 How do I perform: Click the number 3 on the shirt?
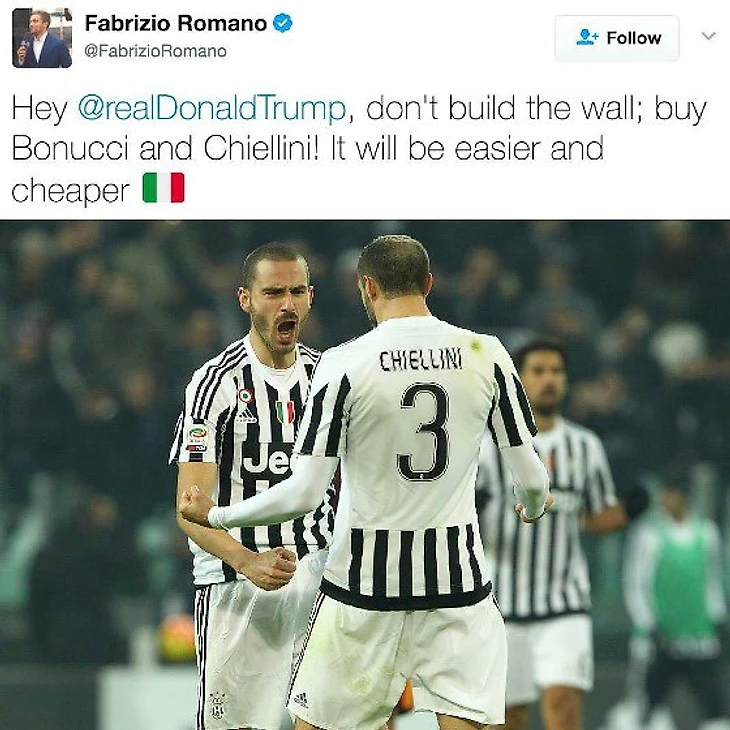424,432
